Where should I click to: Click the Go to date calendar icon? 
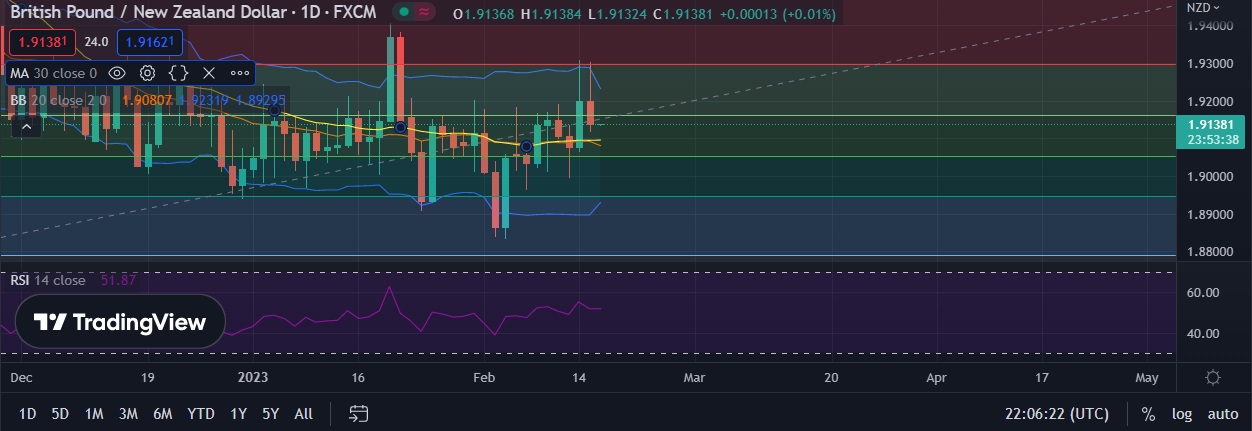tap(359, 413)
